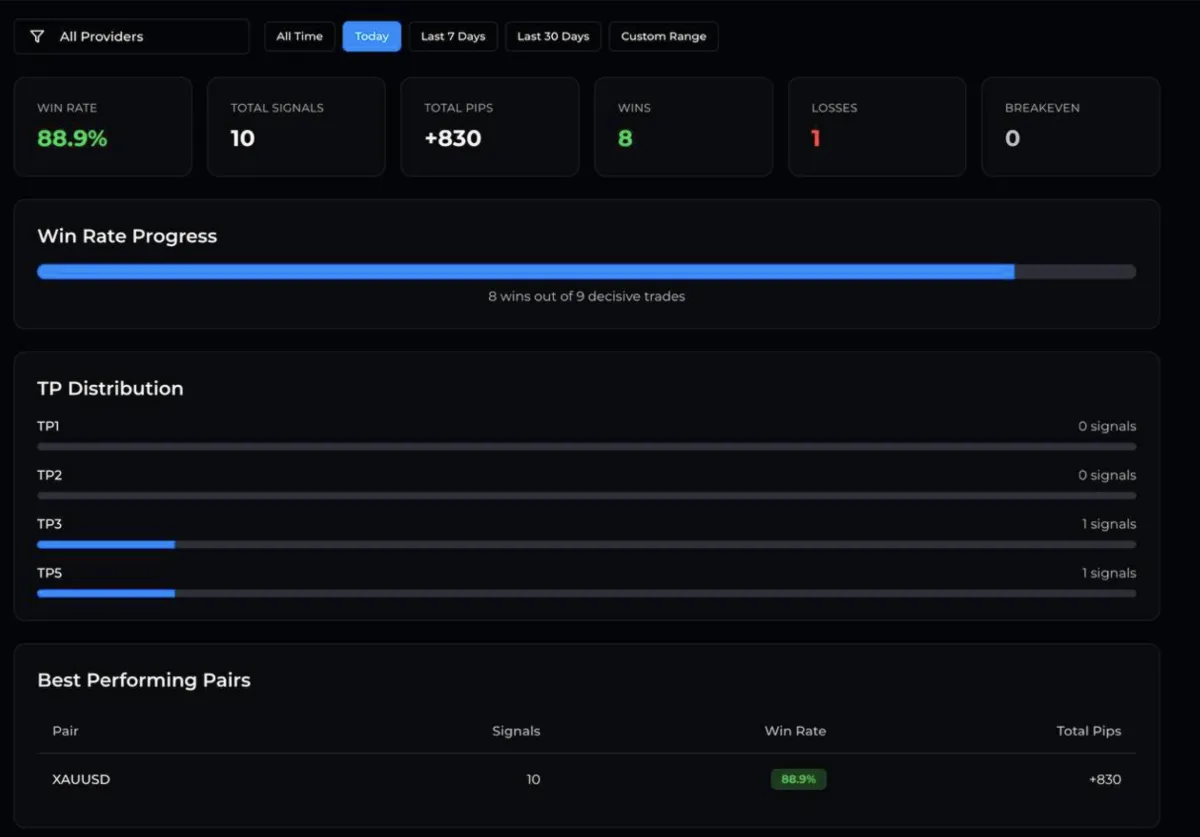This screenshot has width=1200, height=837.
Task: Switch to Last 30 Days
Action: 553,37
